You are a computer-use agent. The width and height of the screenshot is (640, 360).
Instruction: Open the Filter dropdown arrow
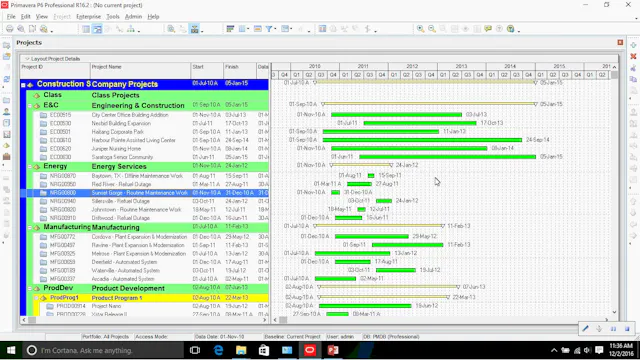click(275, 29)
